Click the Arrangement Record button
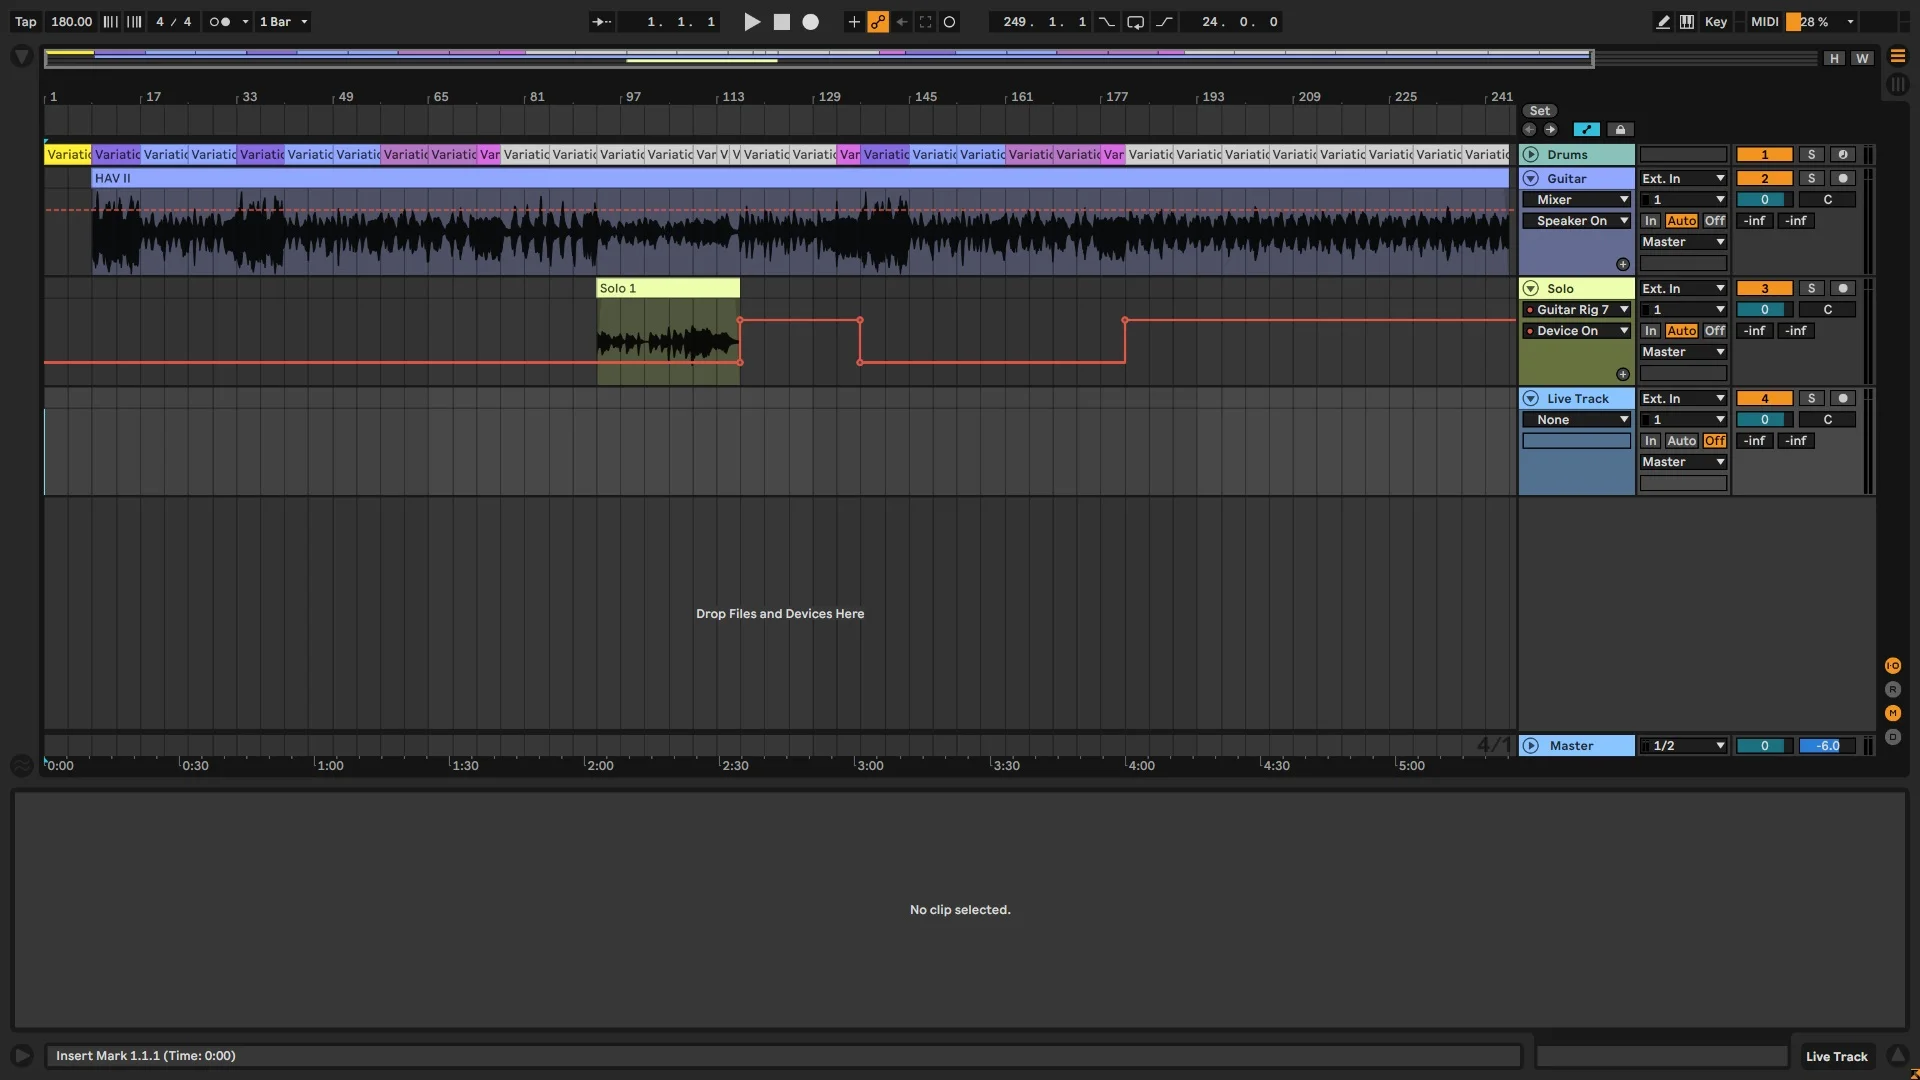This screenshot has height=1080, width=1920. click(x=810, y=21)
